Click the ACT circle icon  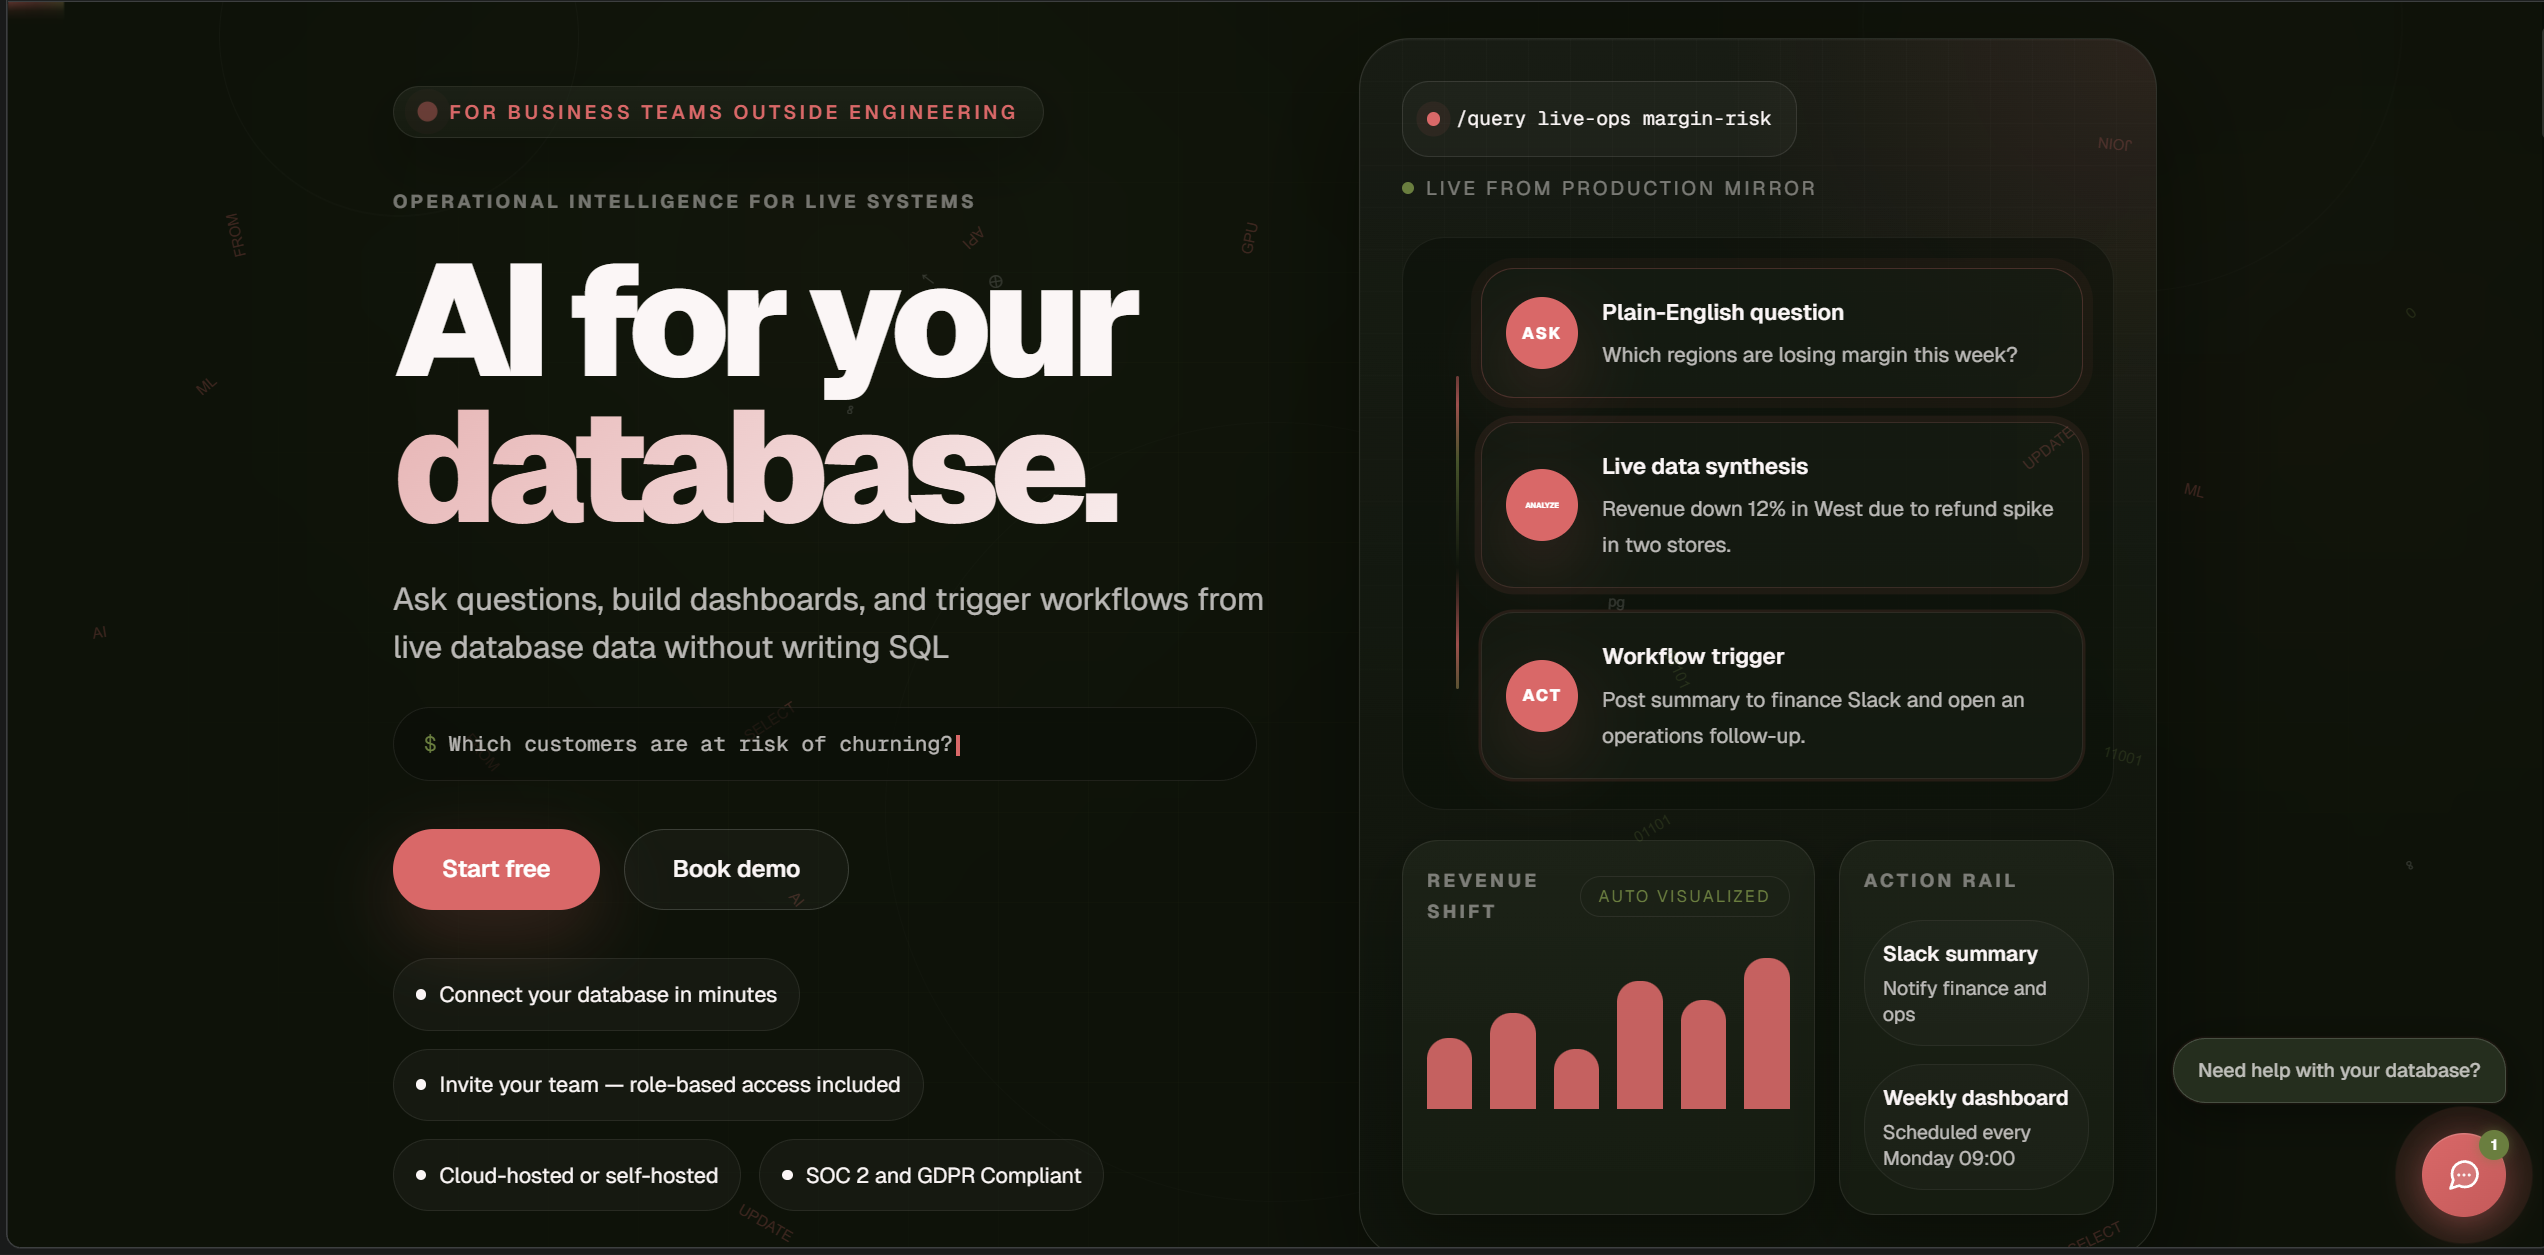(x=1541, y=695)
